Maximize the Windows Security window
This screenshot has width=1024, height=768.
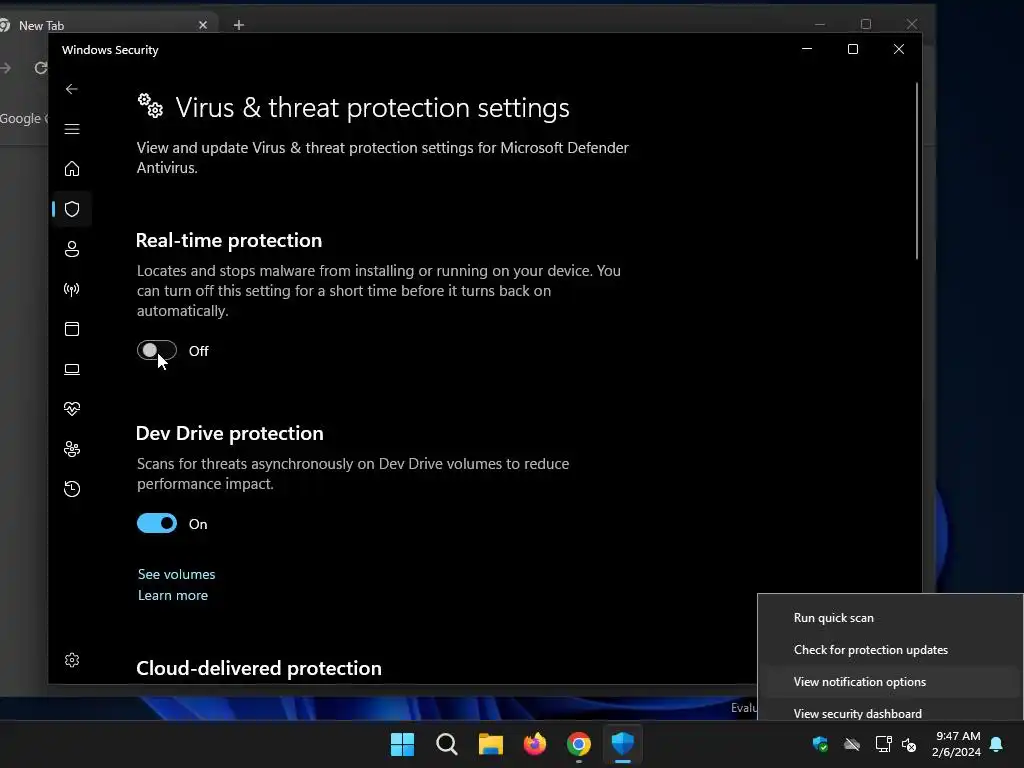click(x=853, y=49)
